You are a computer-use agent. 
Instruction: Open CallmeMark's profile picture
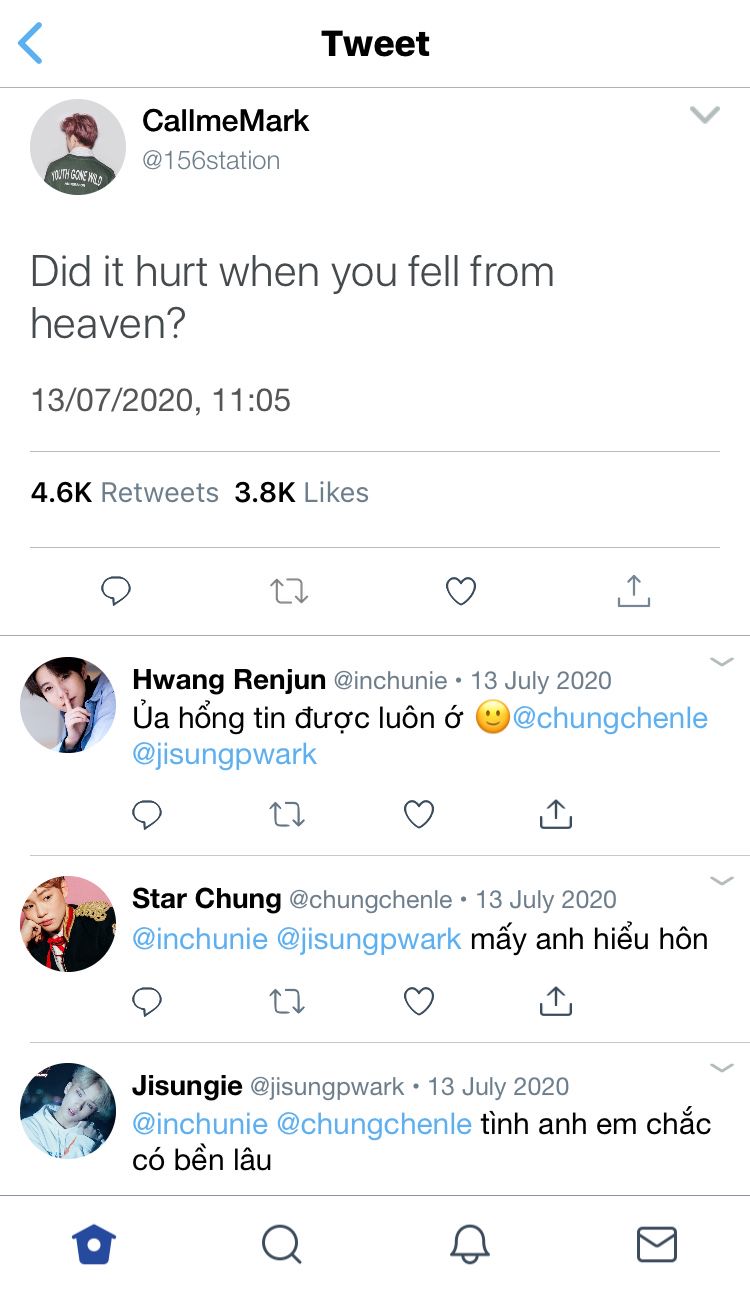pyautogui.click(x=78, y=147)
